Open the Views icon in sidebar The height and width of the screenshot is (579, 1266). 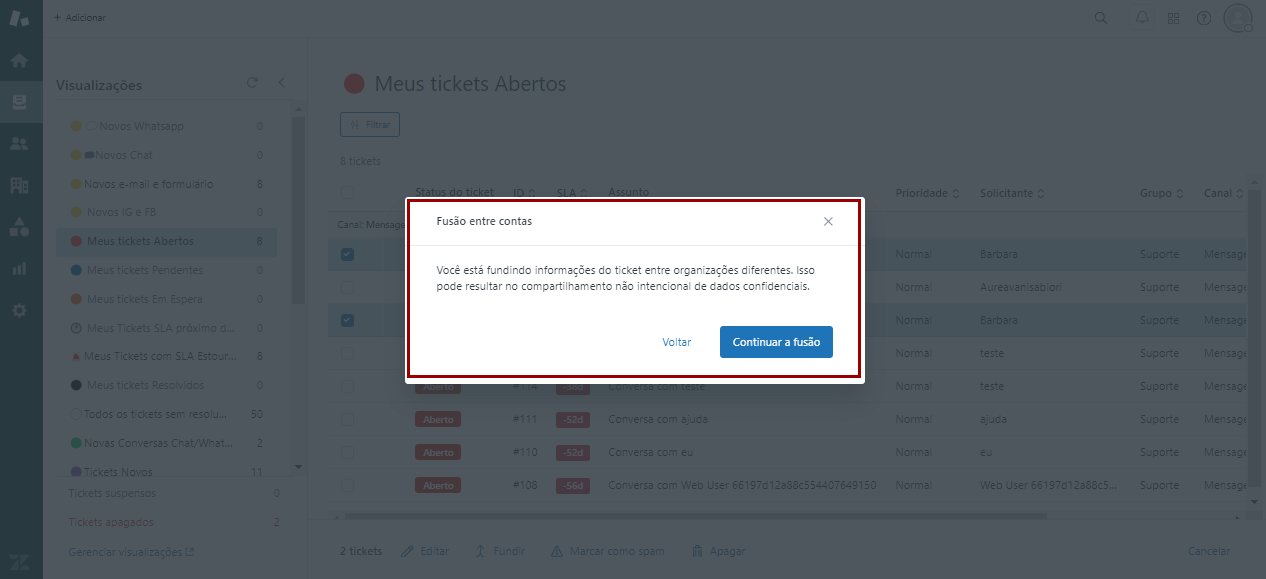pos(19,102)
